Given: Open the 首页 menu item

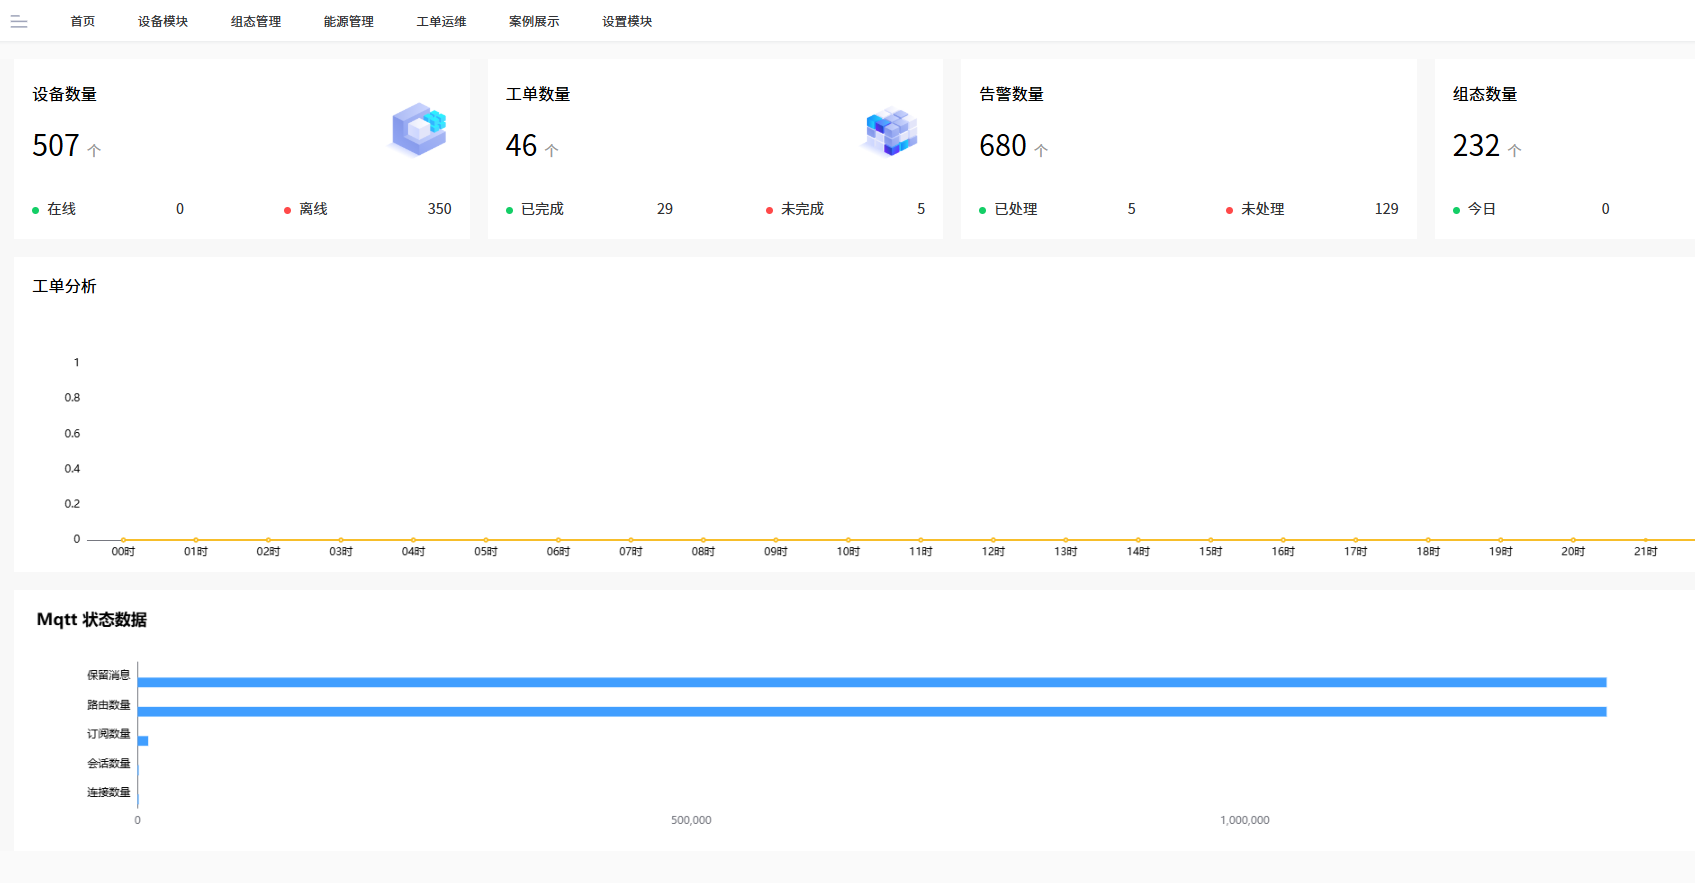Looking at the screenshot, I should click(83, 22).
